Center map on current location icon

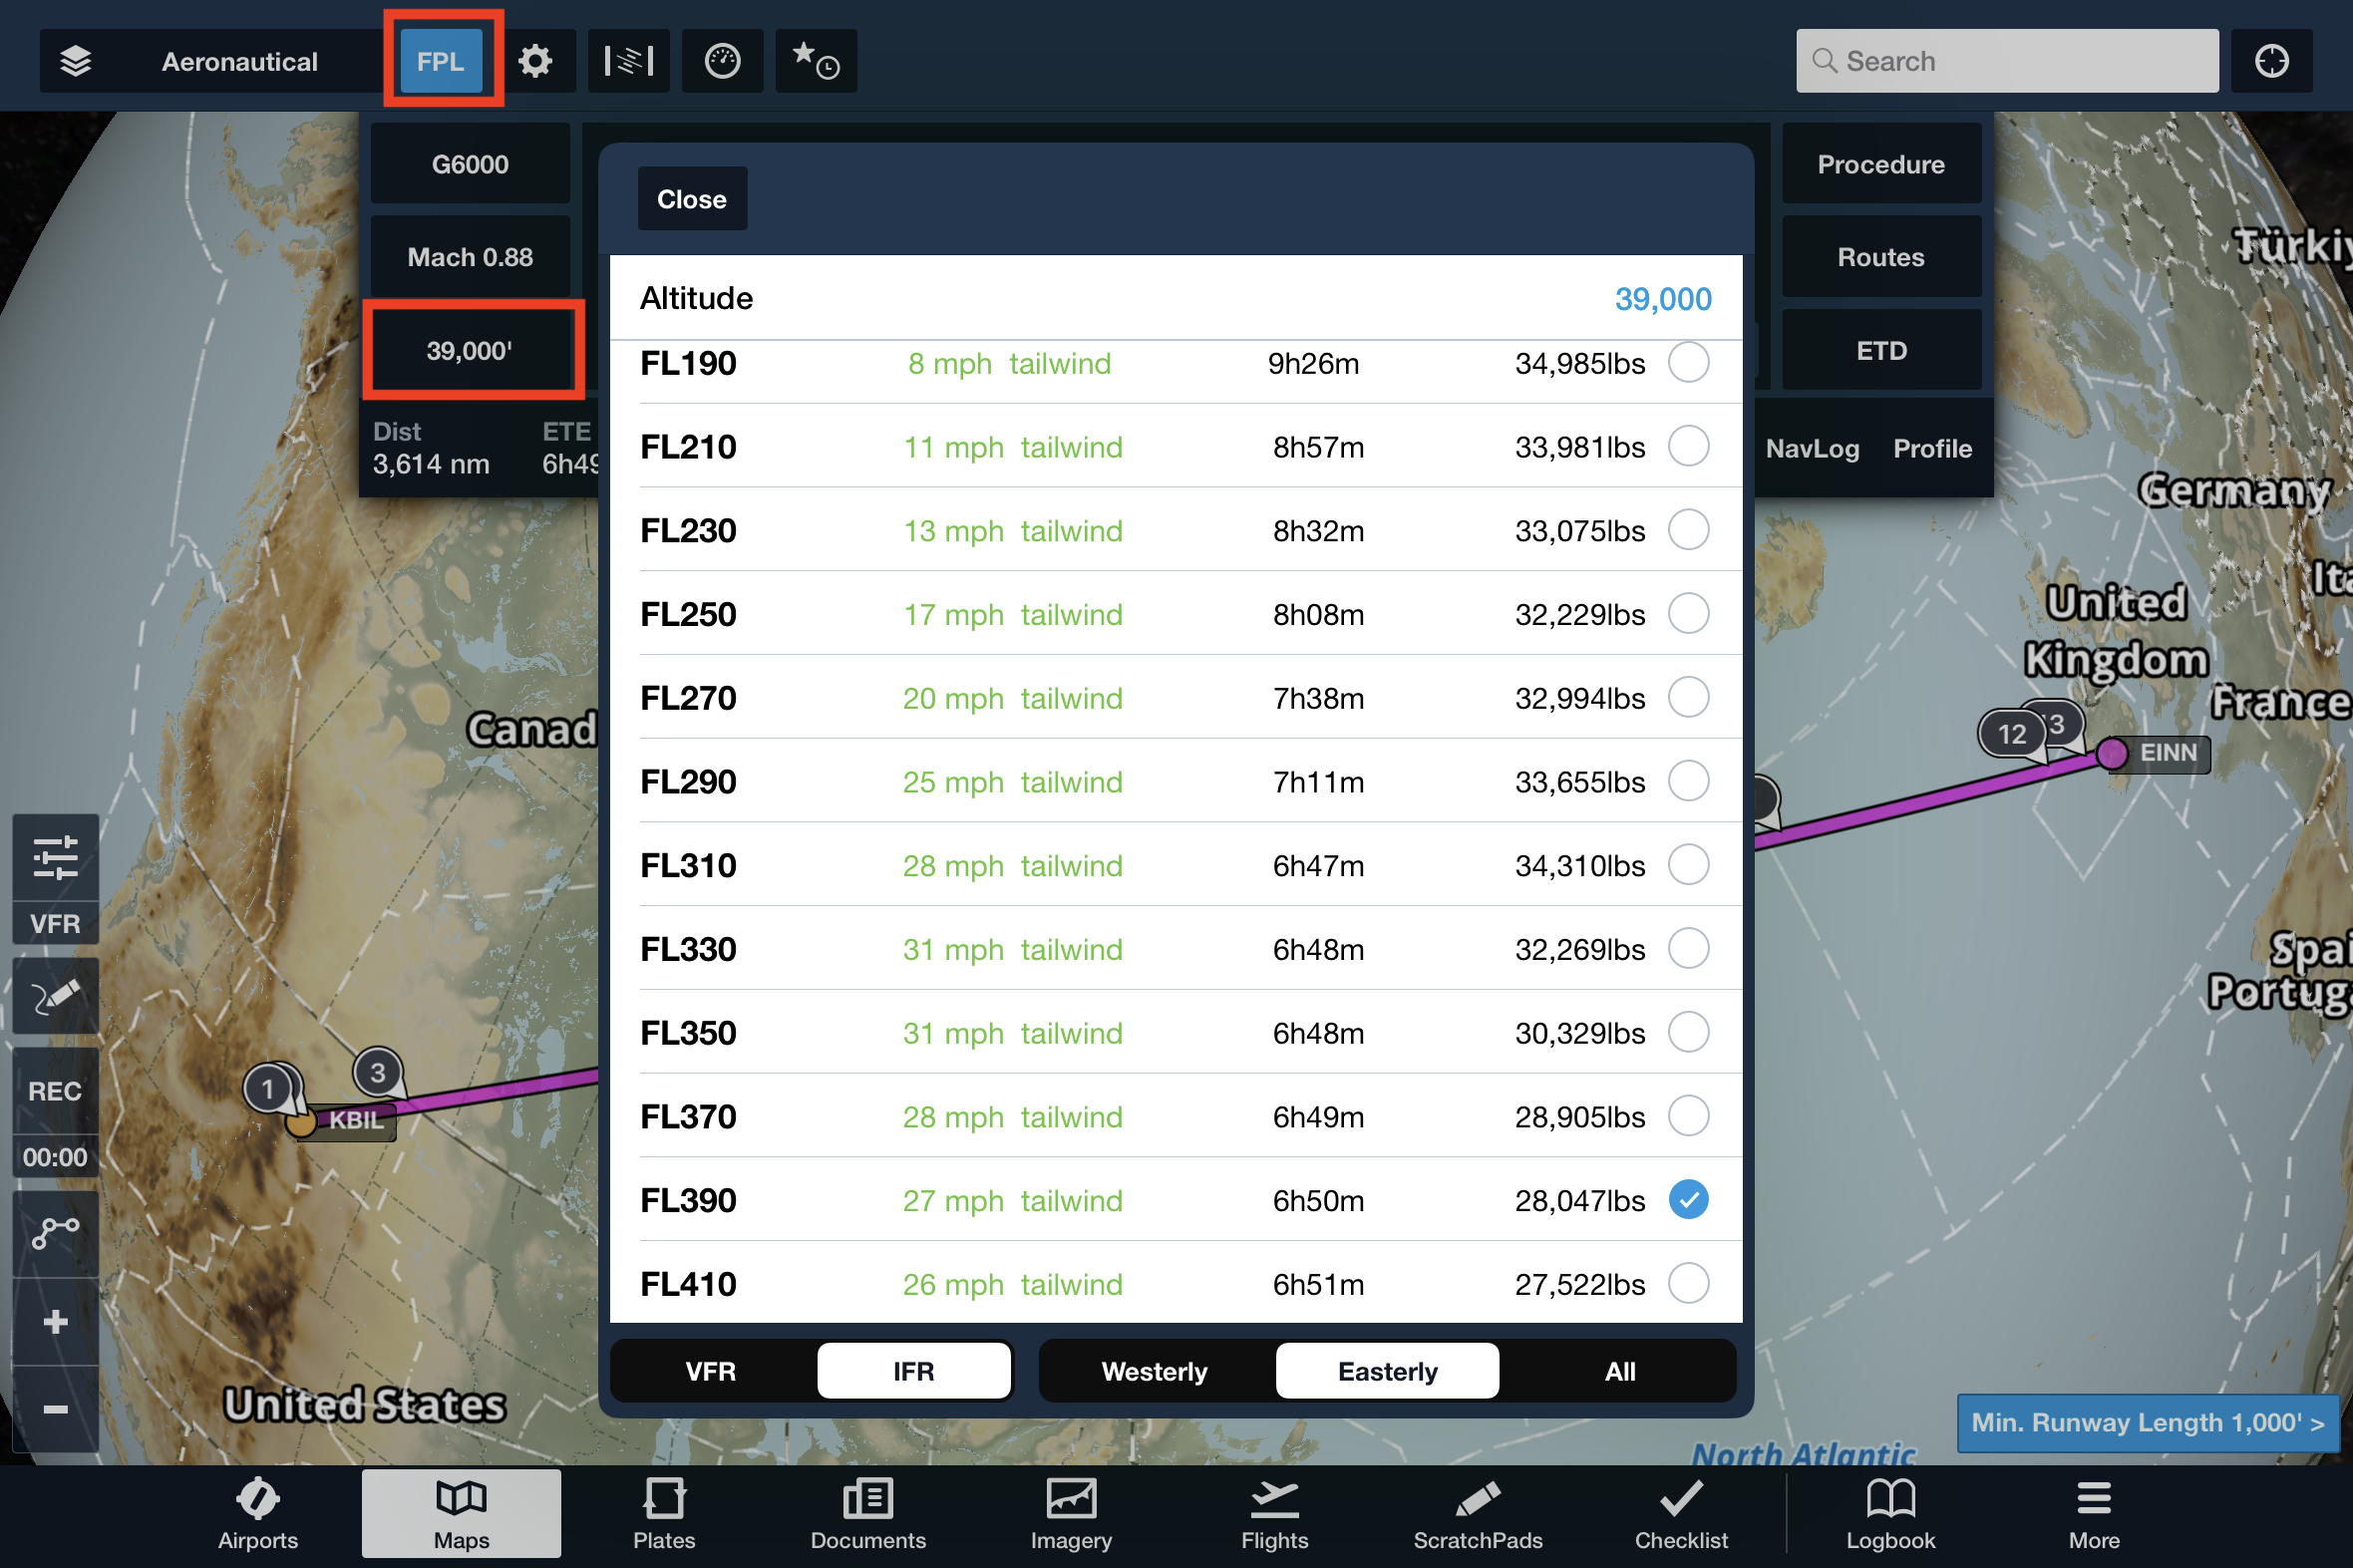2272,61
